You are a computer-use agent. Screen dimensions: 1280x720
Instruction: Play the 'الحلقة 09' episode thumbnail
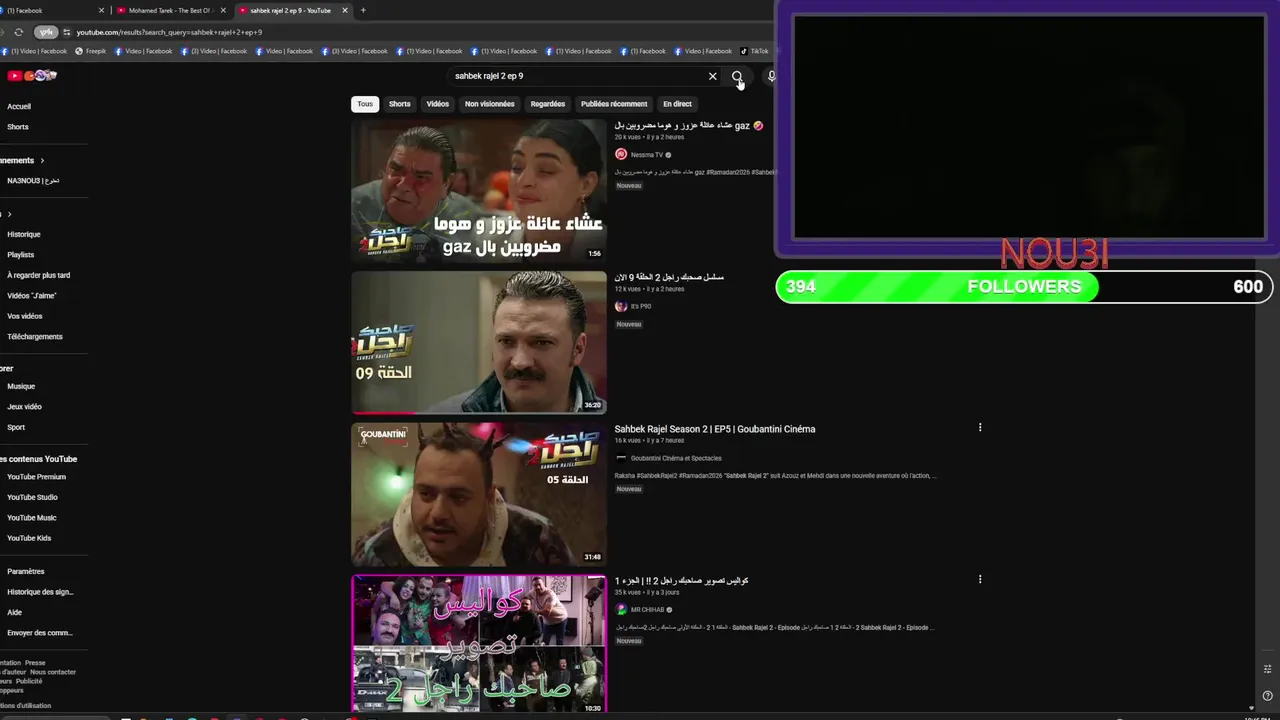(x=479, y=343)
